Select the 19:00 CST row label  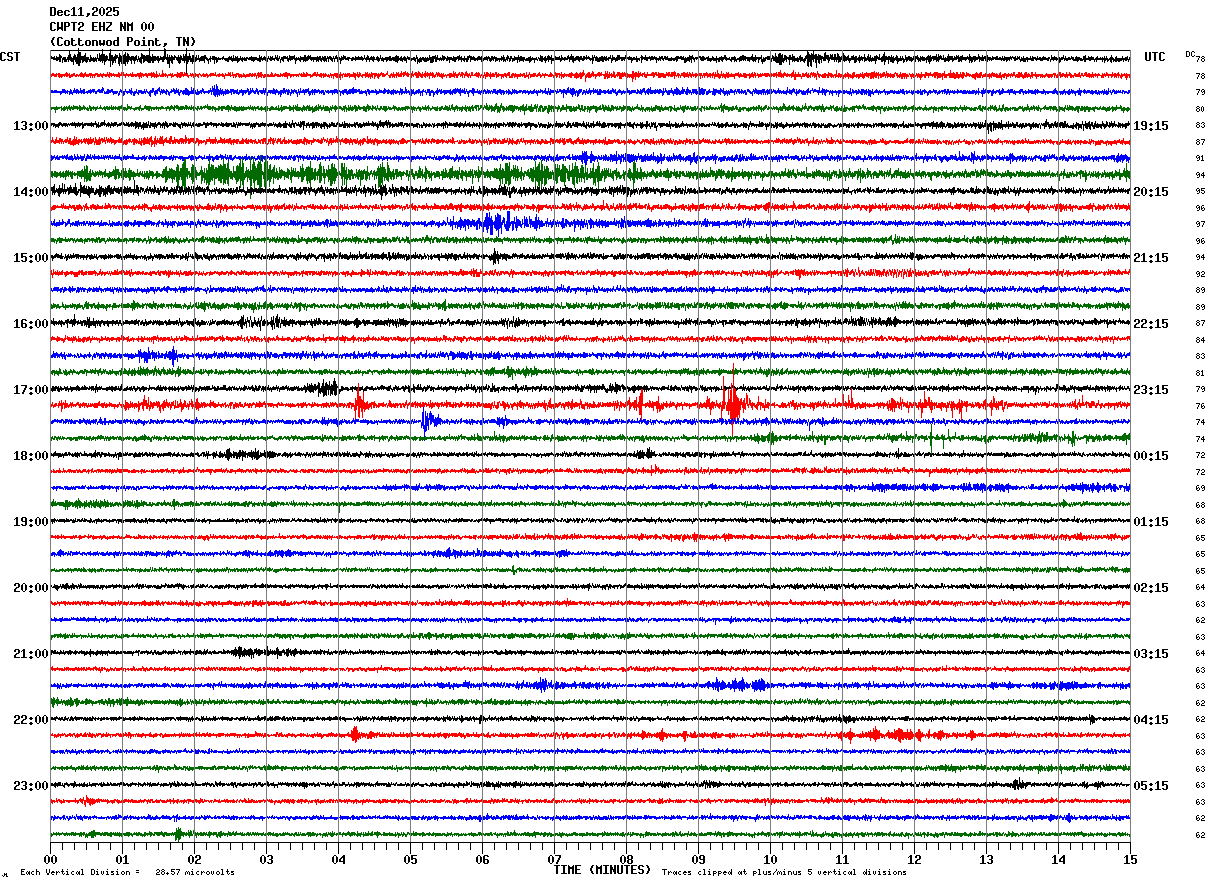(x=31, y=522)
